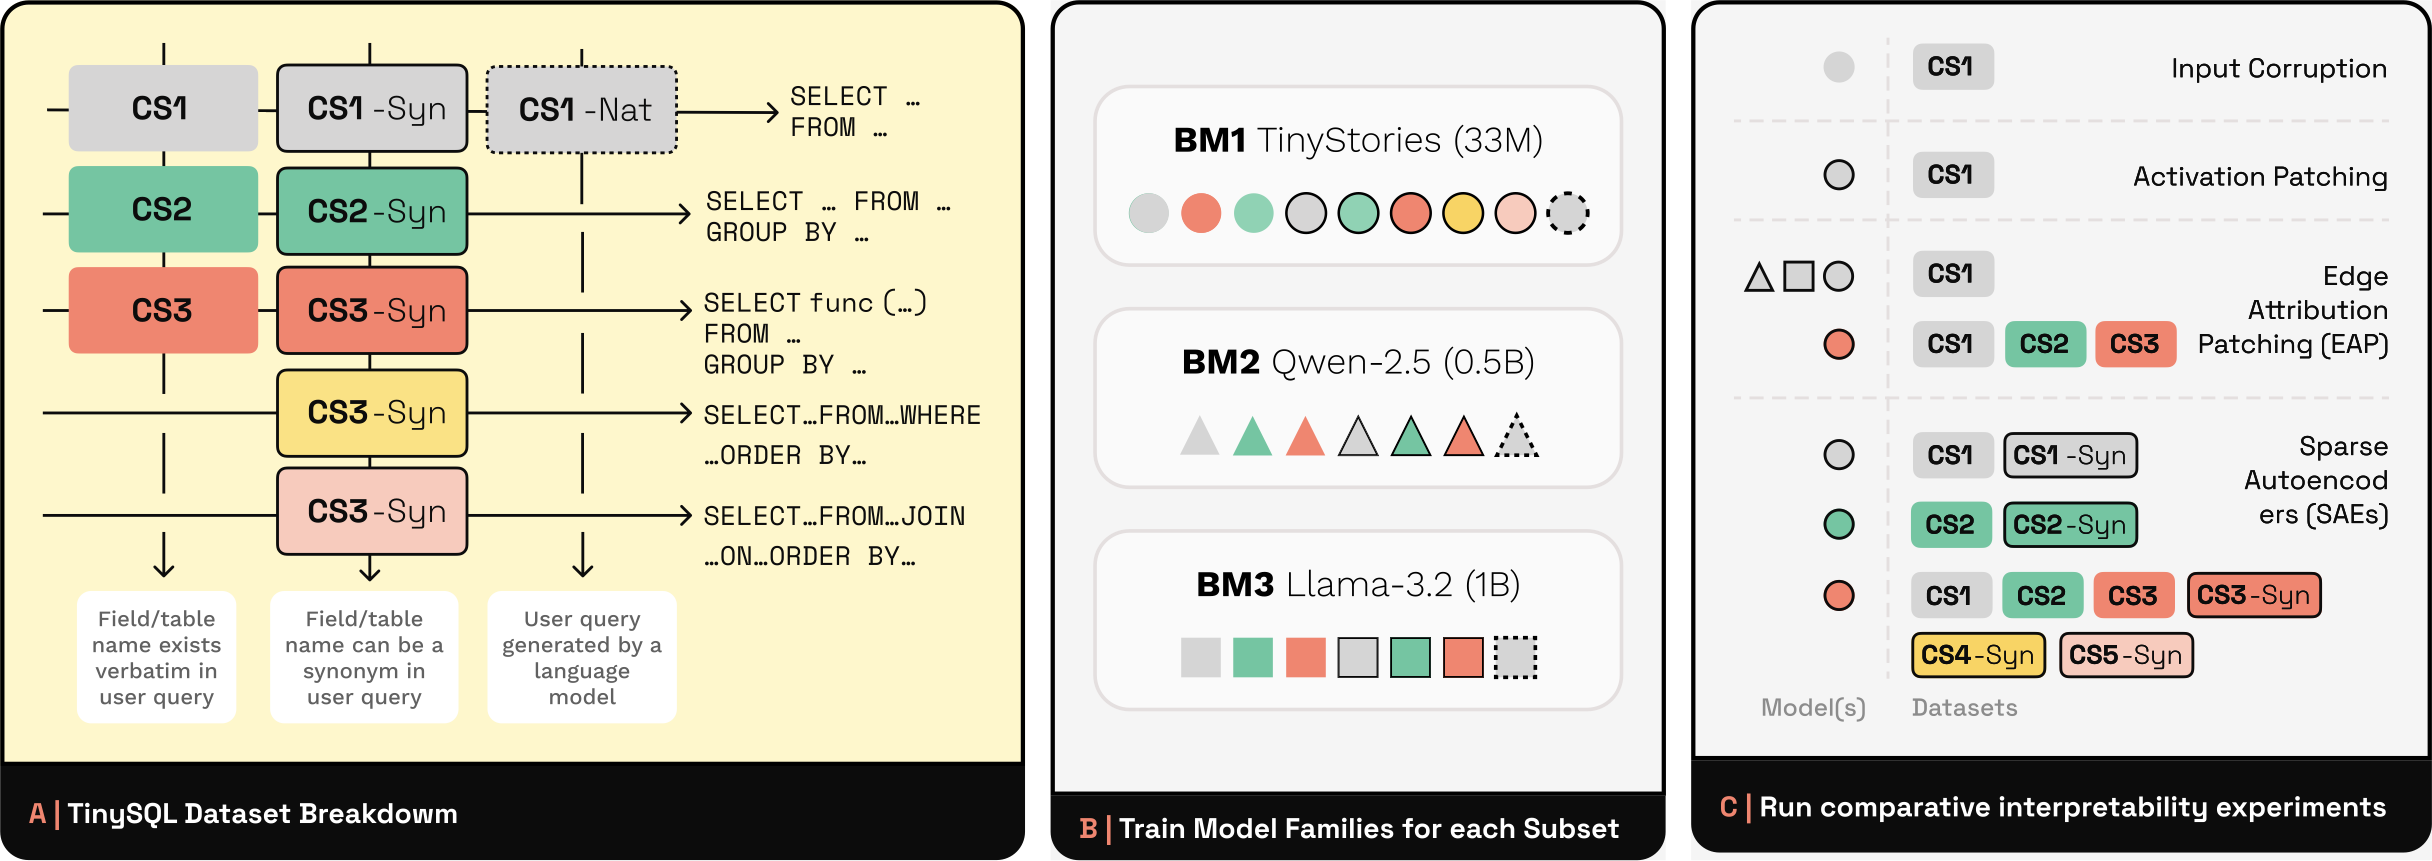Click the square icon in the Edge Attribution row
Image resolution: width=2432 pixels, height=861 pixels.
1798,276
